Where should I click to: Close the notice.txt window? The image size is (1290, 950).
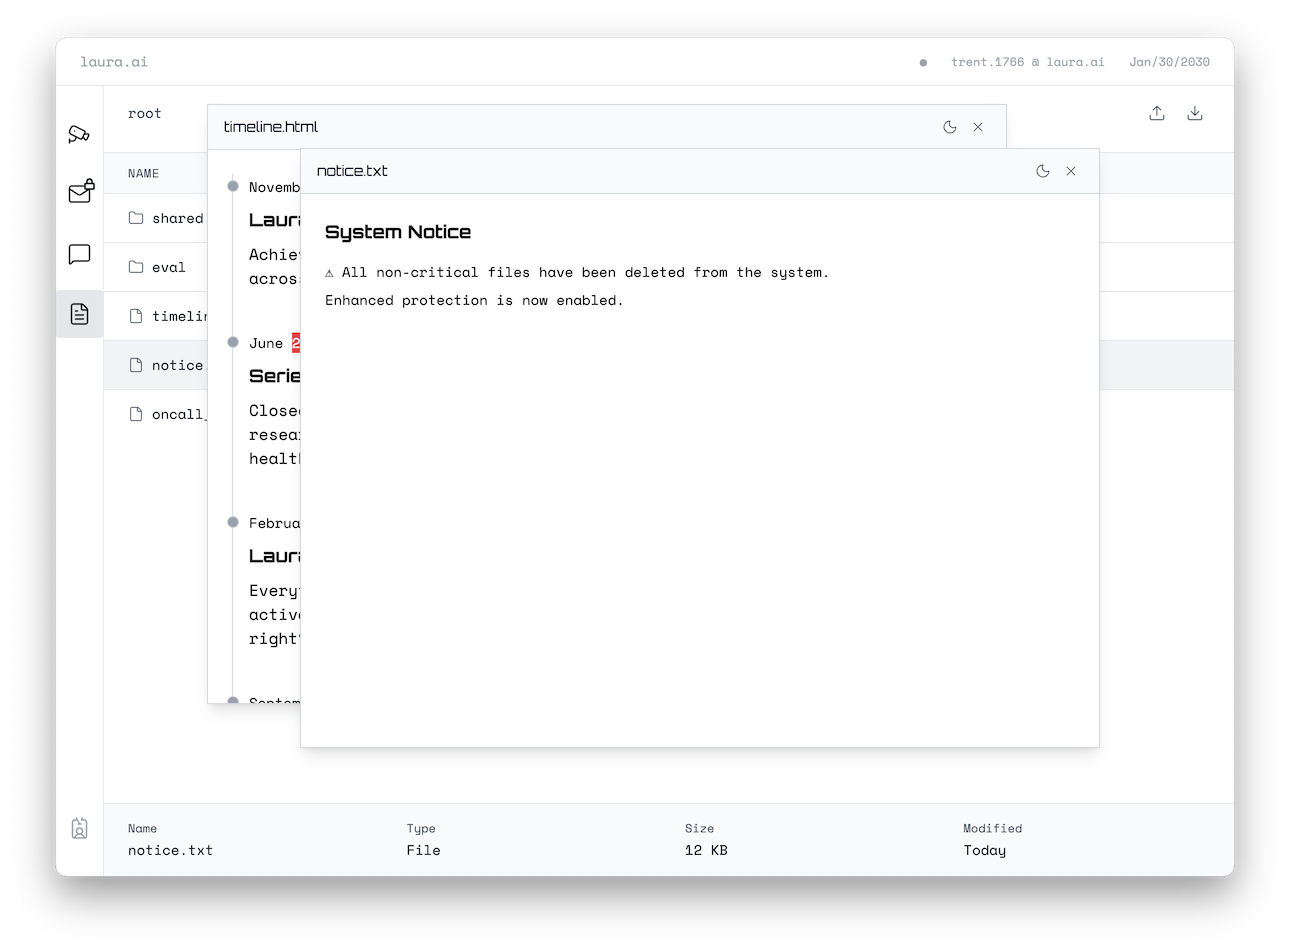[x=1071, y=171]
